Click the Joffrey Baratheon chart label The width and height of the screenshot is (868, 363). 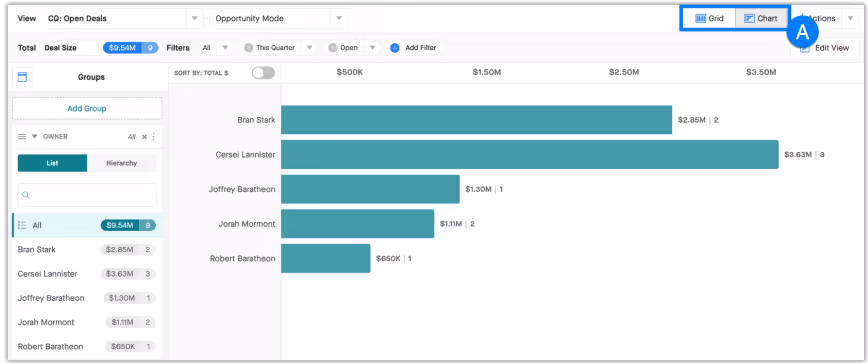tap(242, 189)
